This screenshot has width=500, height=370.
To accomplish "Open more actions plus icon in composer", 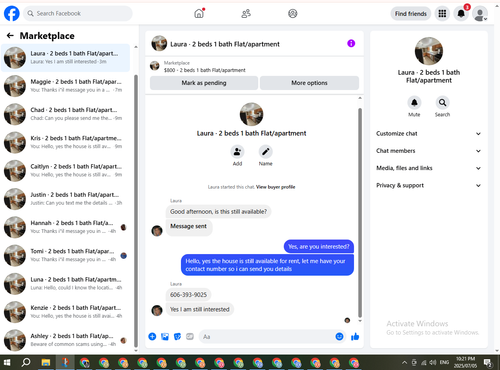I will point(152,337).
